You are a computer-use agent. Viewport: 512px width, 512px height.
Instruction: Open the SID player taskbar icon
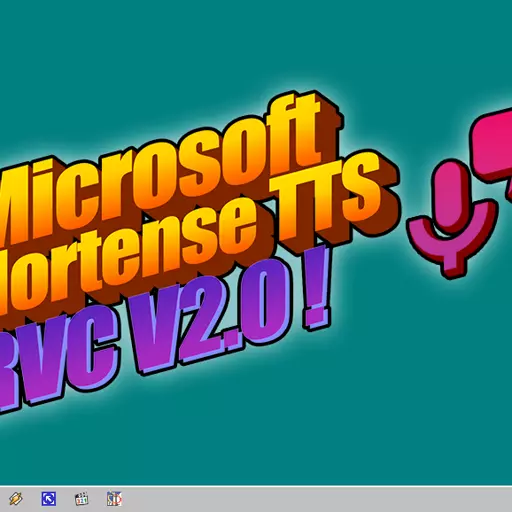tap(114, 499)
